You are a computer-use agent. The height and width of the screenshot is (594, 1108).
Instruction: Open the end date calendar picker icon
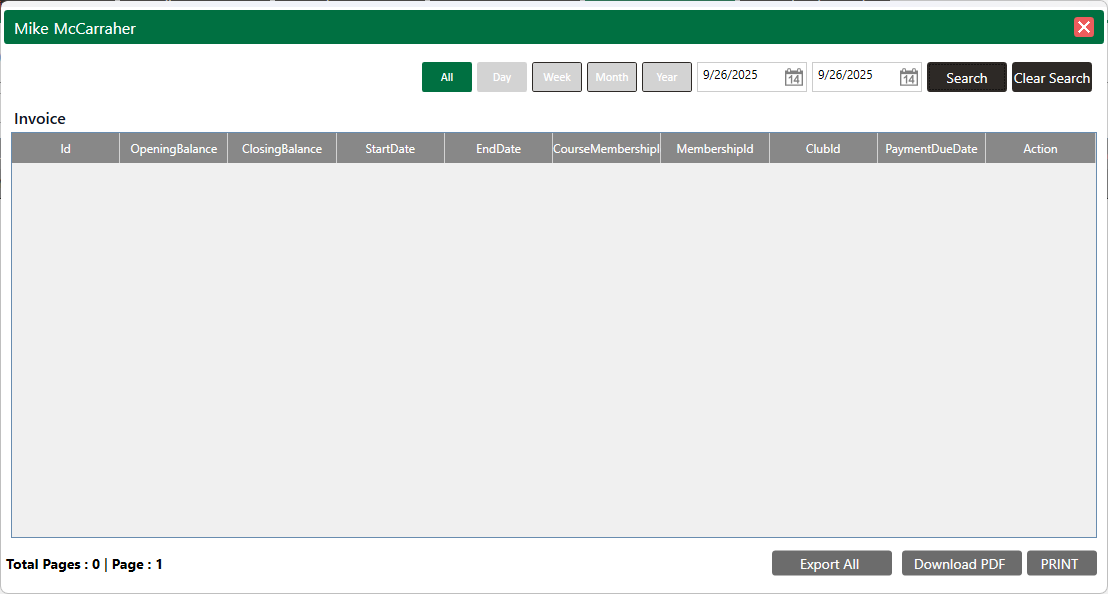coord(908,77)
